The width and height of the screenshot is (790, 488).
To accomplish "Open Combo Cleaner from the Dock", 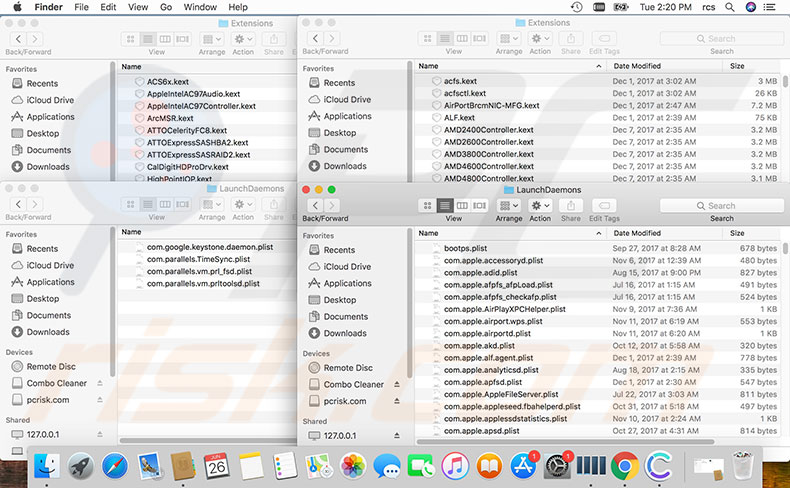I will click(x=659, y=466).
